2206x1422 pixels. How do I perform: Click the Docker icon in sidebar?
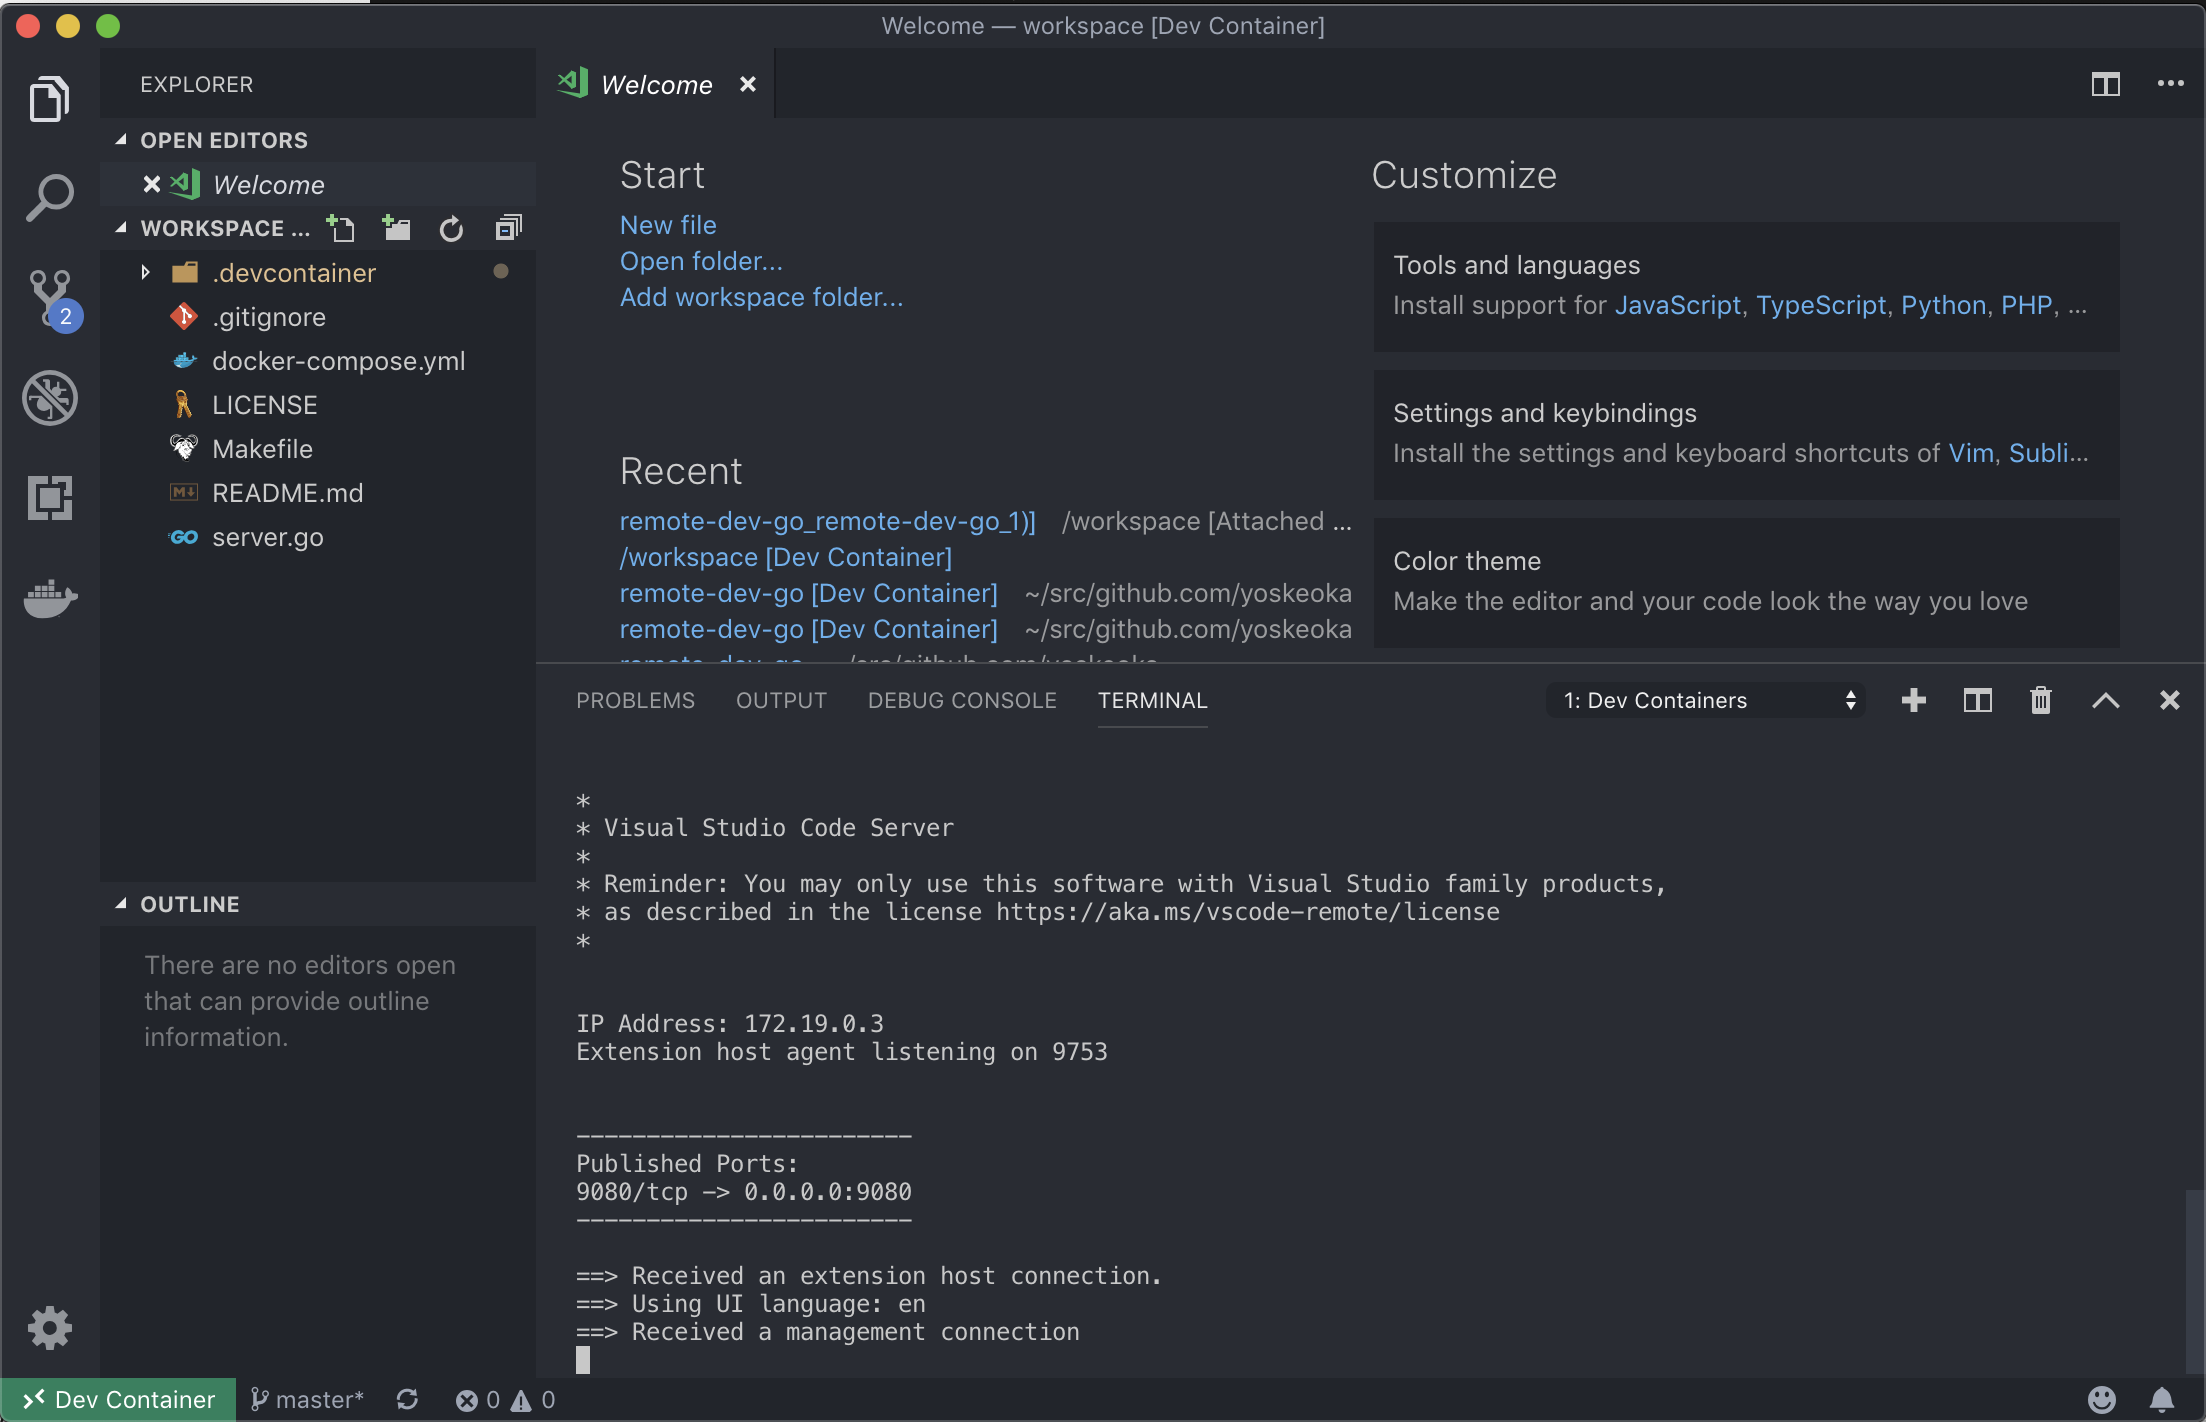click(45, 595)
